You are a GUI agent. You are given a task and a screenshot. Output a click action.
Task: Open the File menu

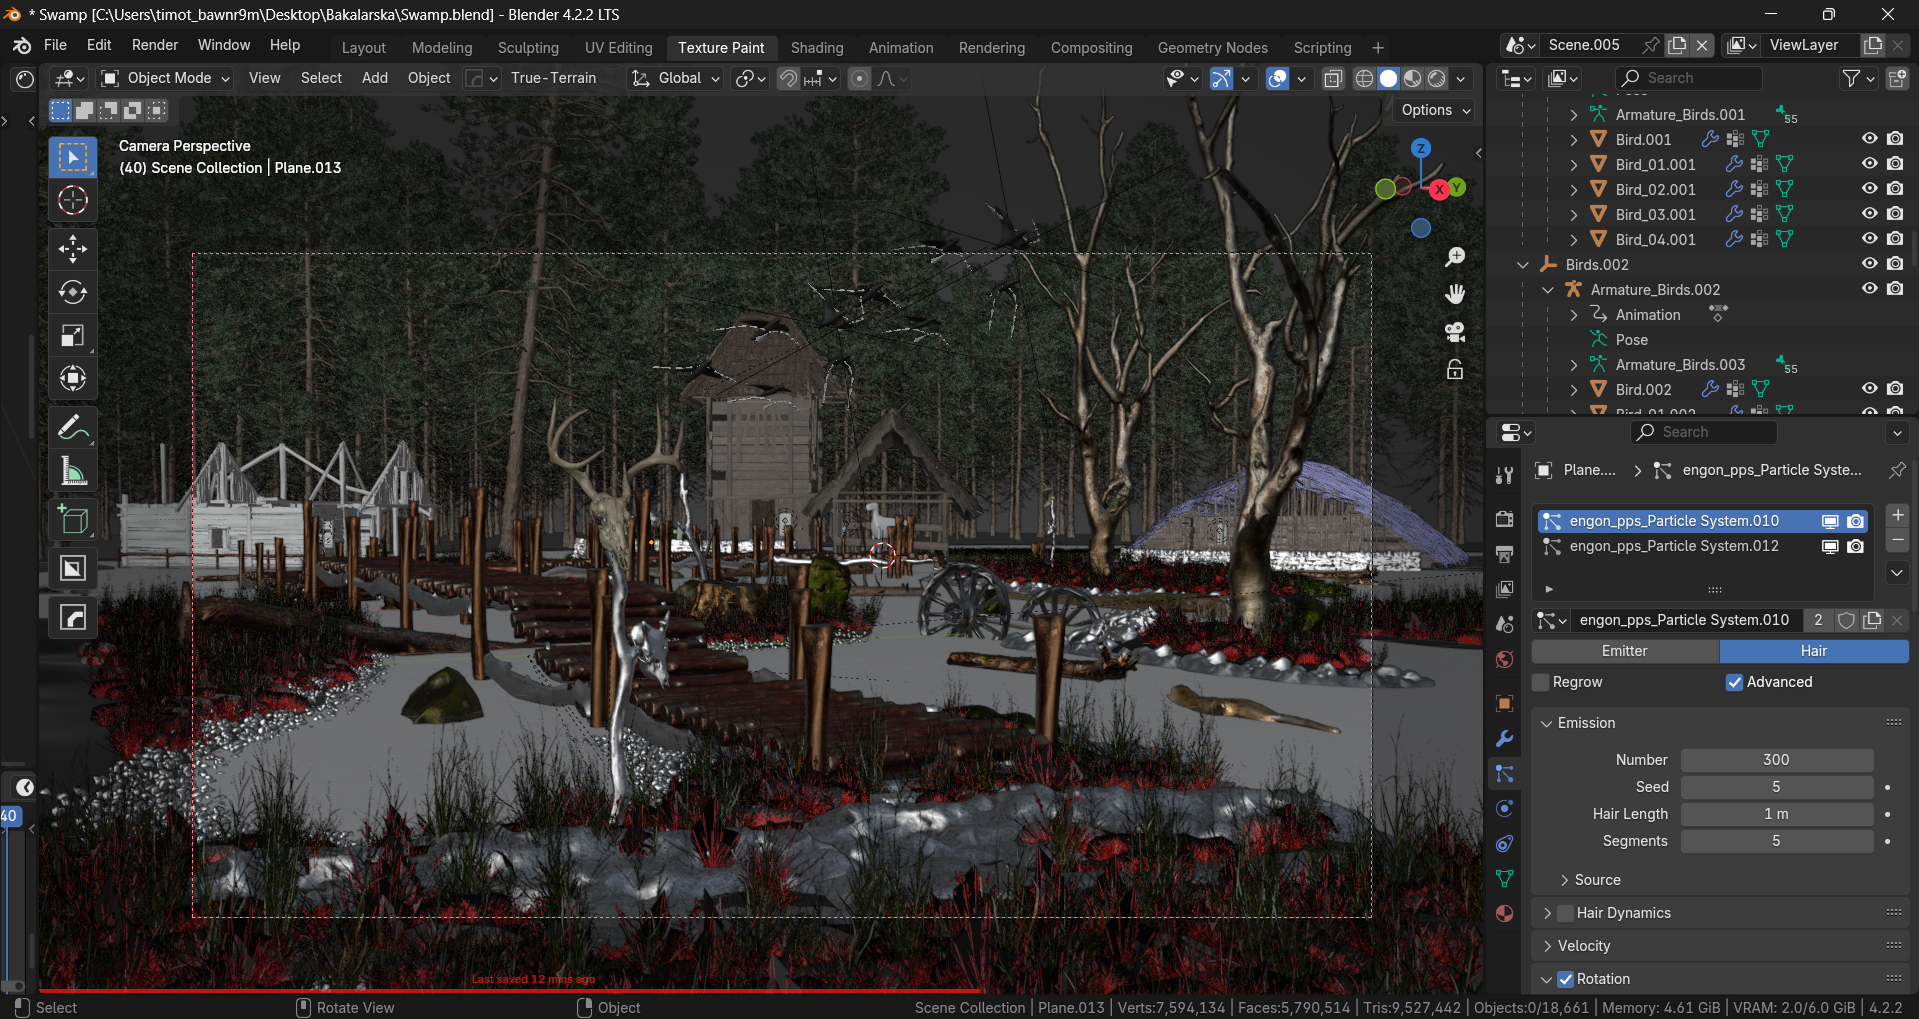pyautogui.click(x=55, y=45)
